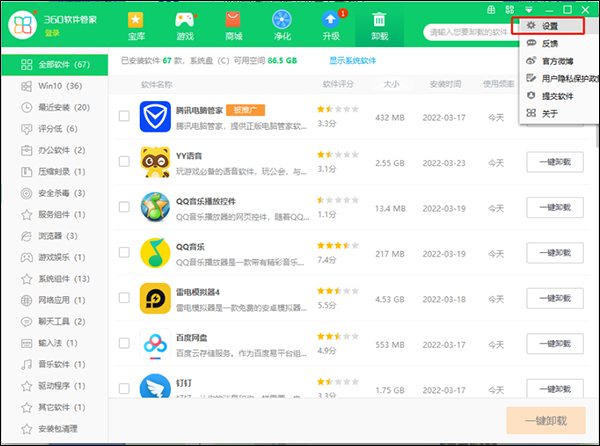The height and width of the screenshot is (446, 600).
Task: Select 最近安装 (20) category
Action: 55,107
